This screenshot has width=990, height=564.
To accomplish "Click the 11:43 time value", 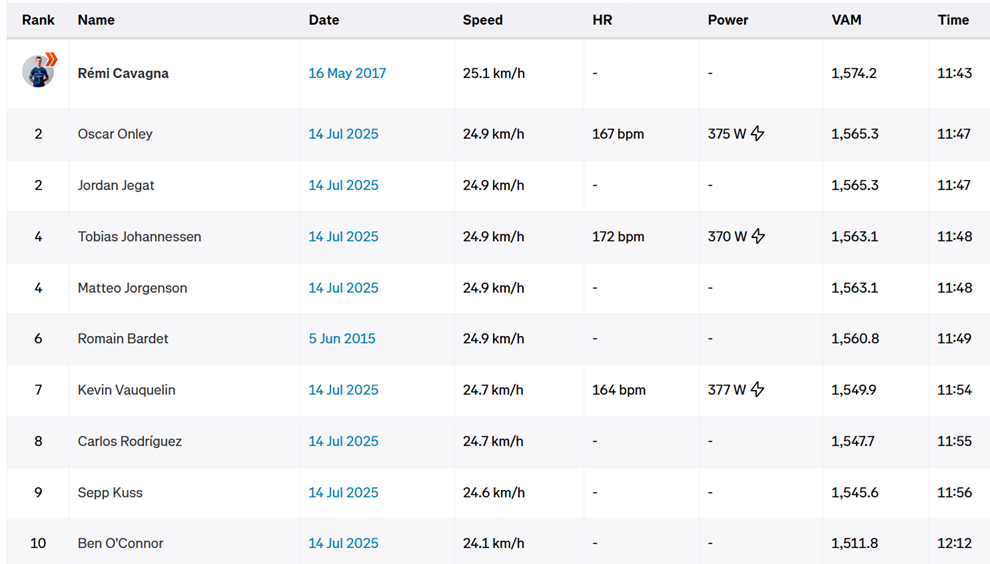I will click(955, 73).
